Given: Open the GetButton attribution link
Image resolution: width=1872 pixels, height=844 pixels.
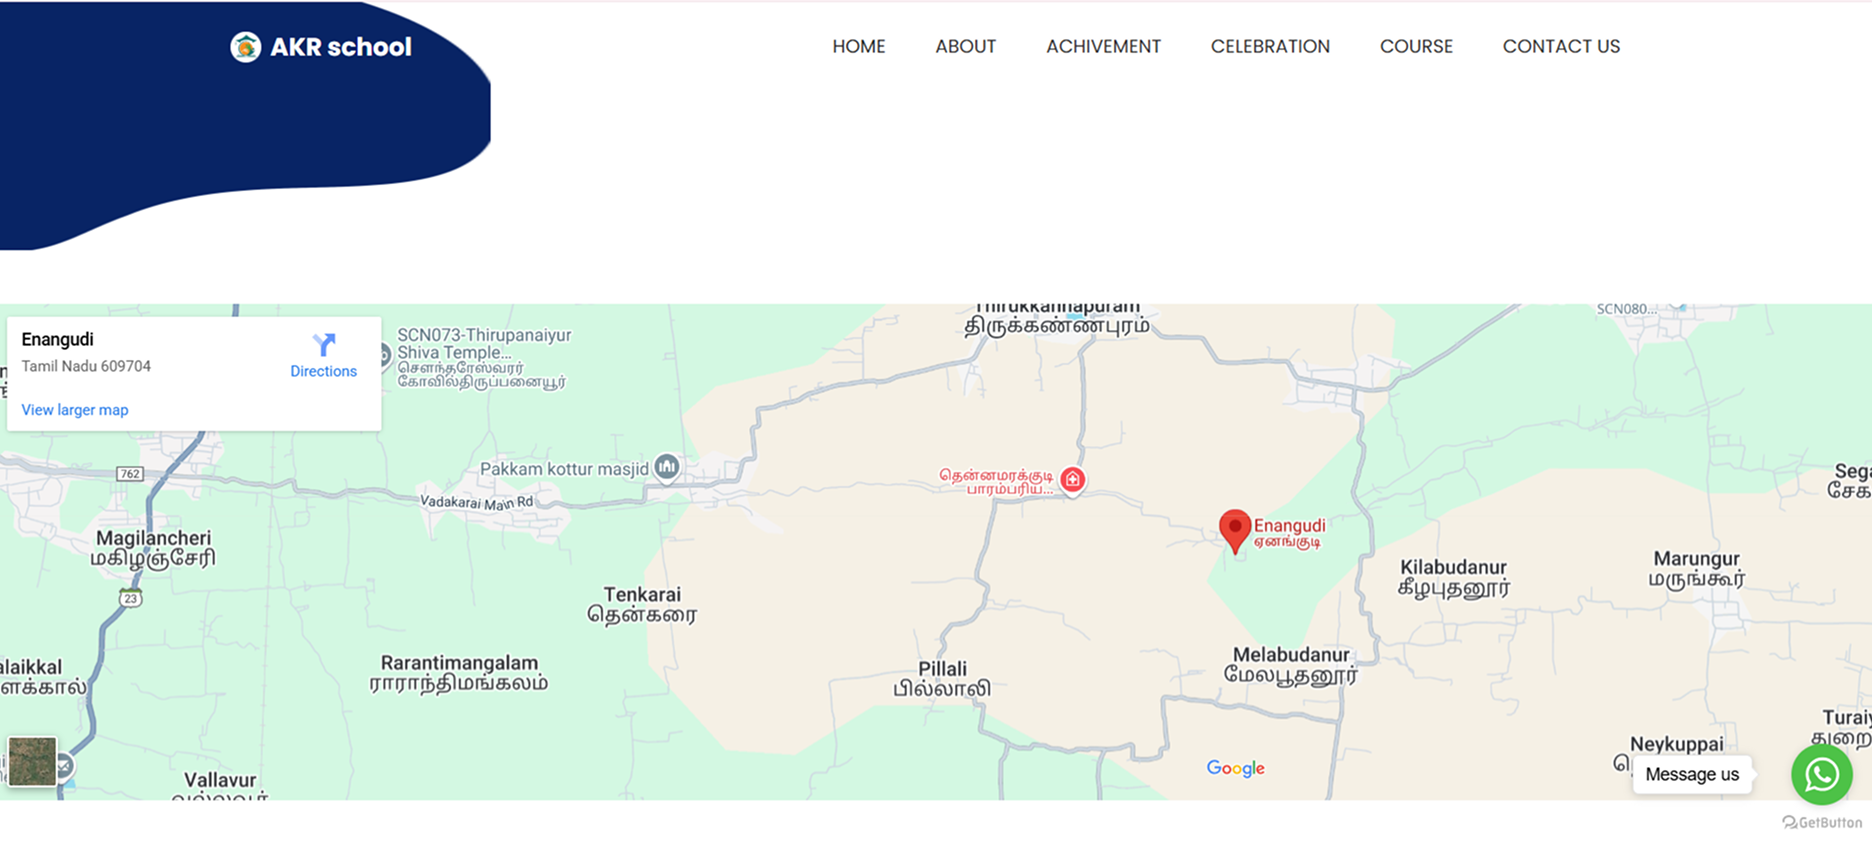Looking at the screenshot, I should tap(1821, 822).
